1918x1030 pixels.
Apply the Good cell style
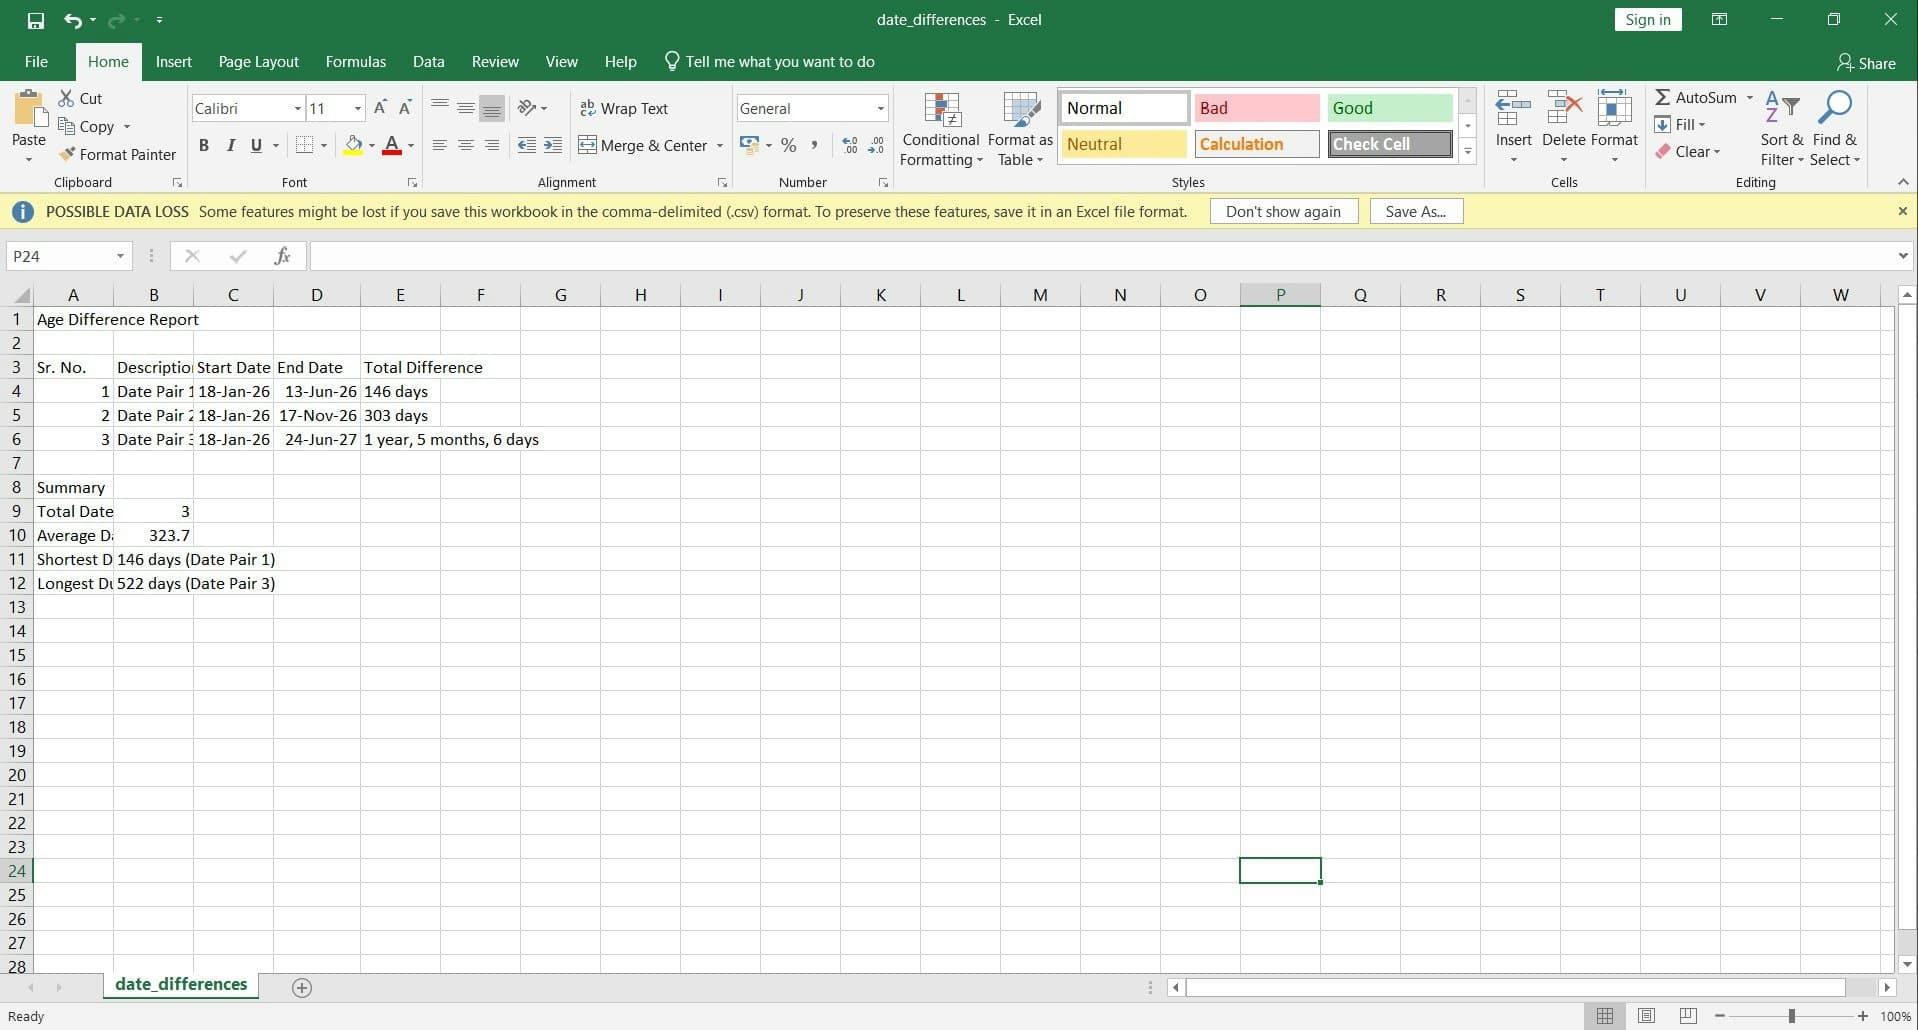(1389, 107)
